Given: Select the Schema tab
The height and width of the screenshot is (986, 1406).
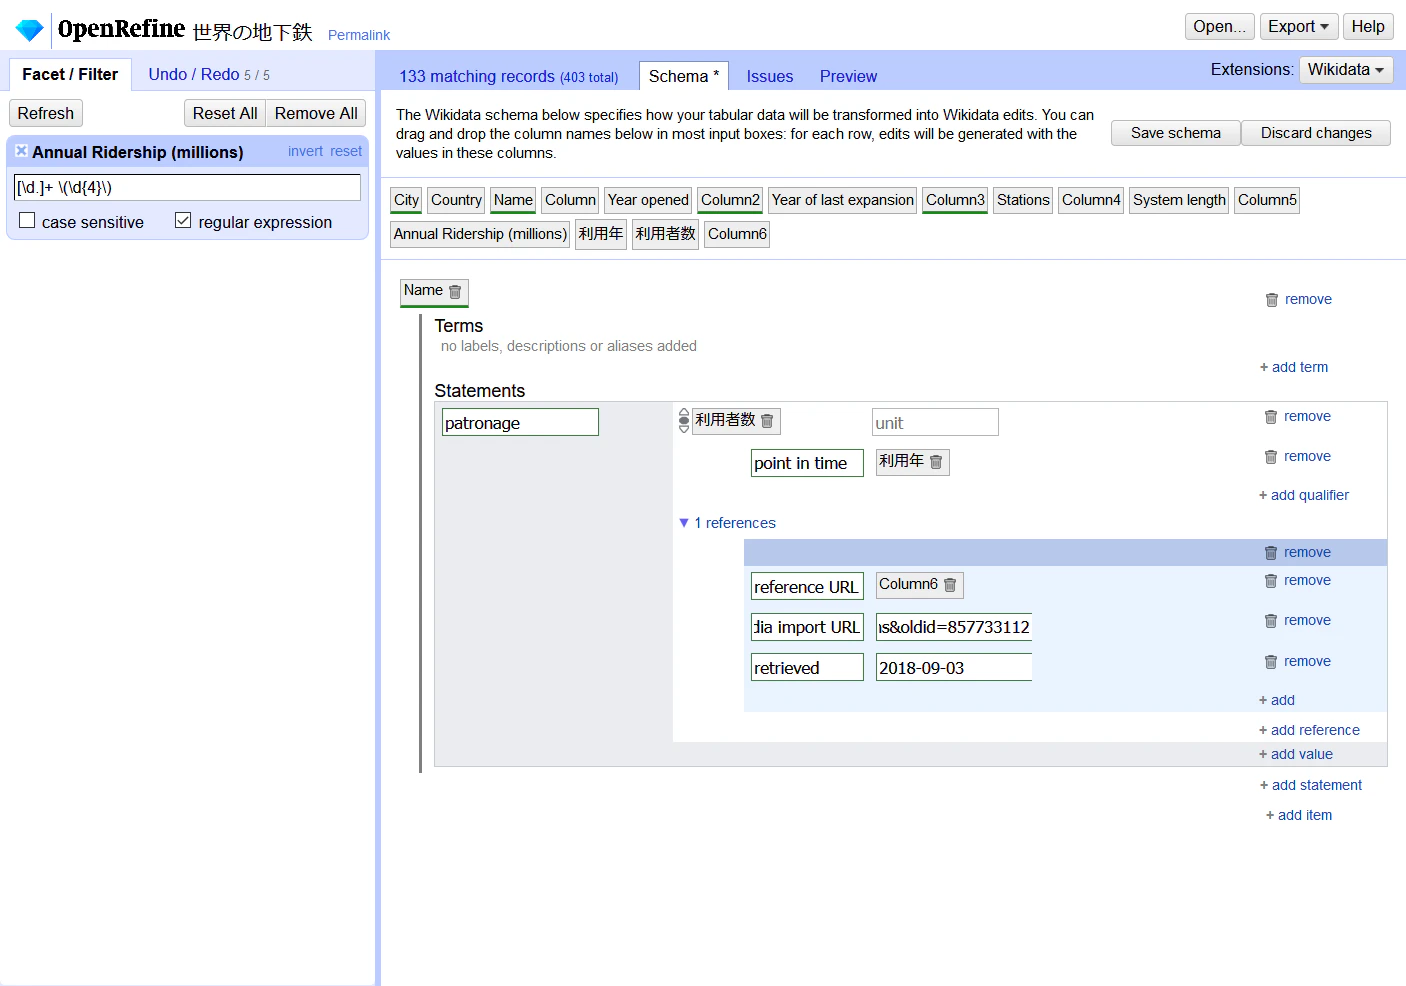Looking at the screenshot, I should 684,76.
